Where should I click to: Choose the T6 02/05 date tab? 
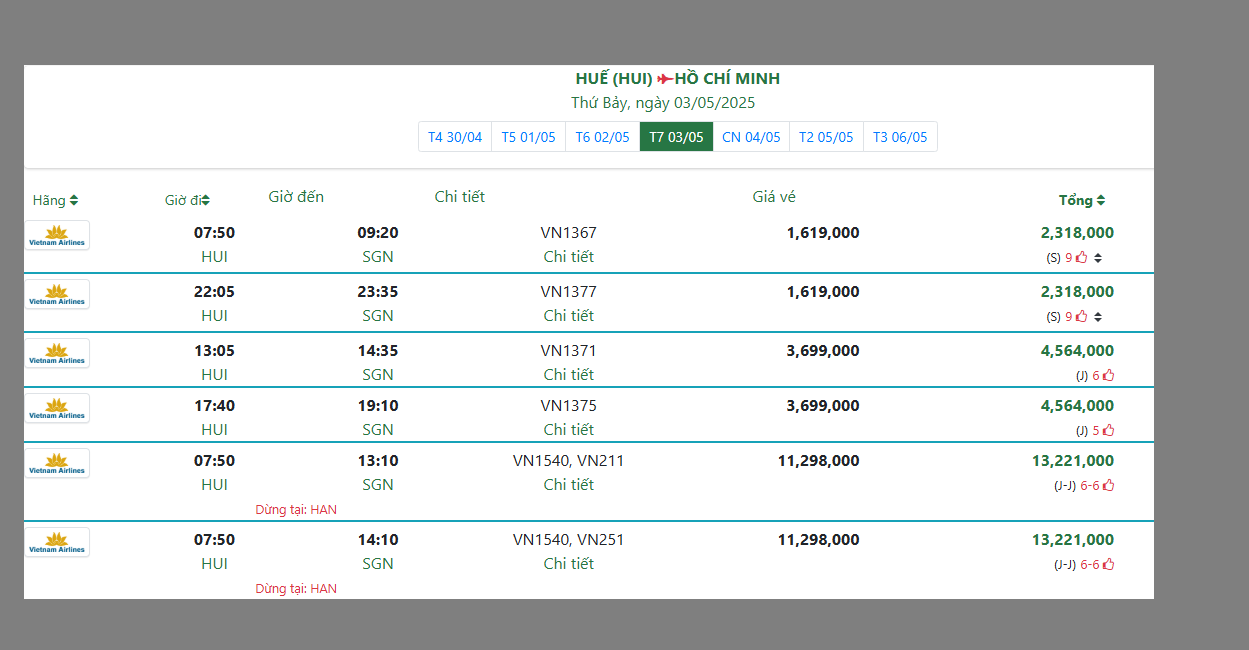point(602,137)
